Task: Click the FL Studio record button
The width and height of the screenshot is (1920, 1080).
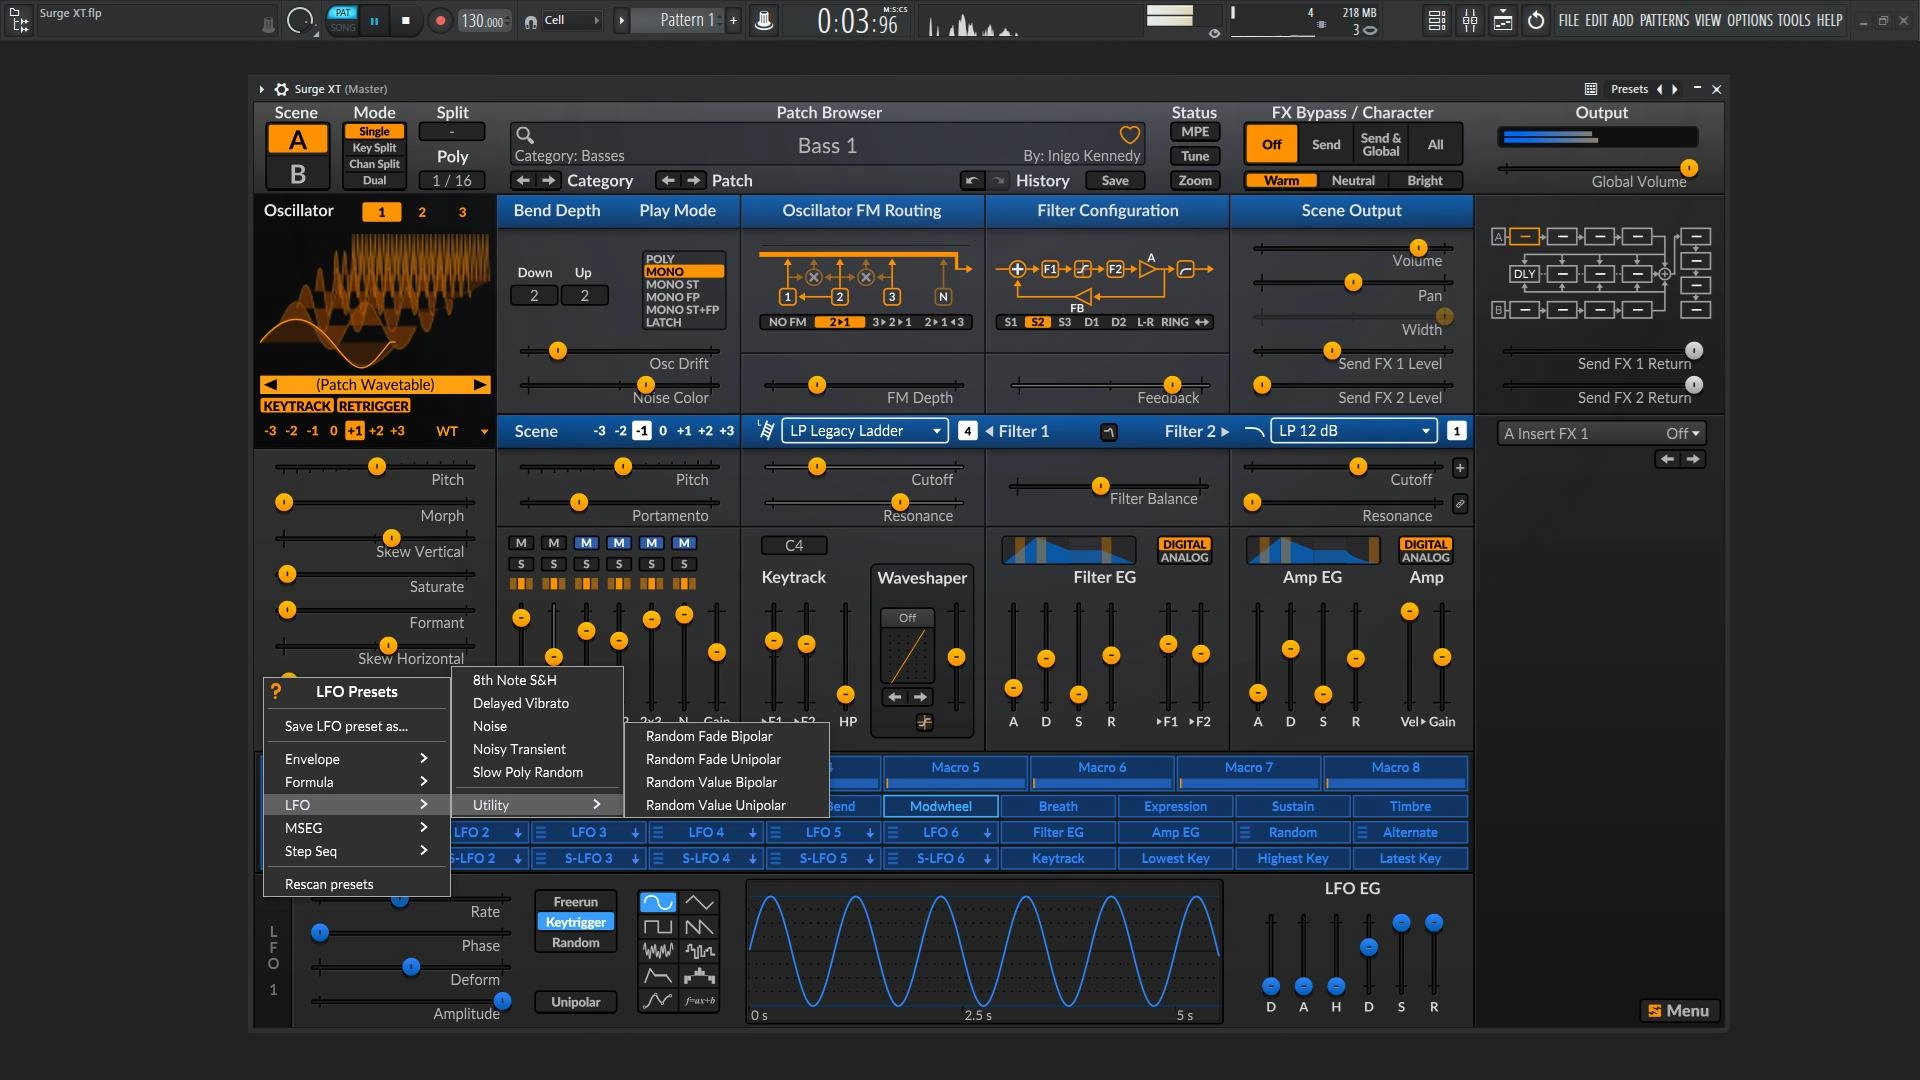Action: pos(439,20)
